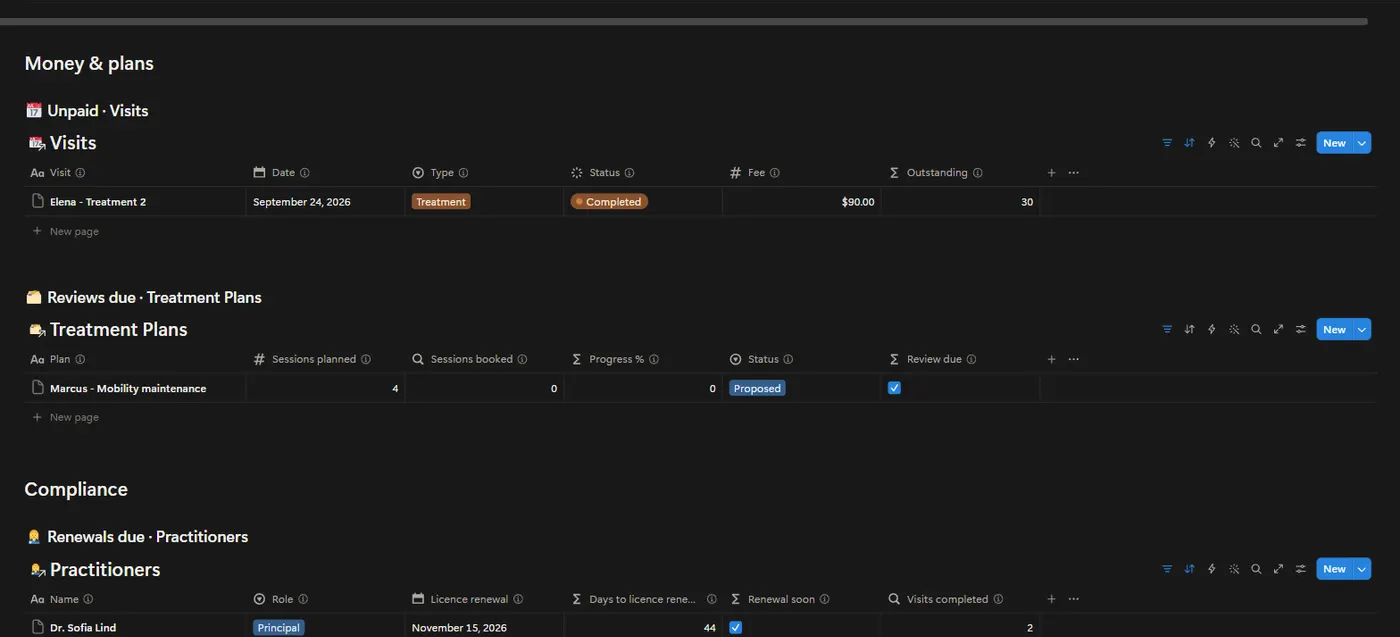Viewport: 1400px width, 637px height.
Task: Select the $90.00 fee cell
Action: click(x=802, y=202)
